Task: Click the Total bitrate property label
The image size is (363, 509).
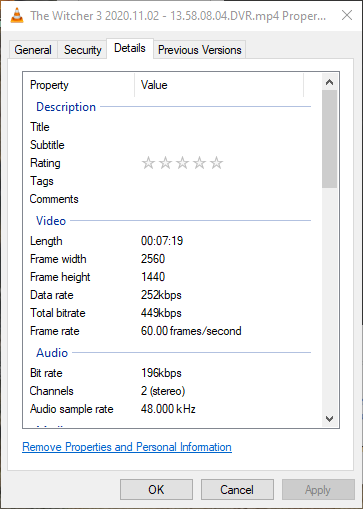Action: (x=58, y=313)
